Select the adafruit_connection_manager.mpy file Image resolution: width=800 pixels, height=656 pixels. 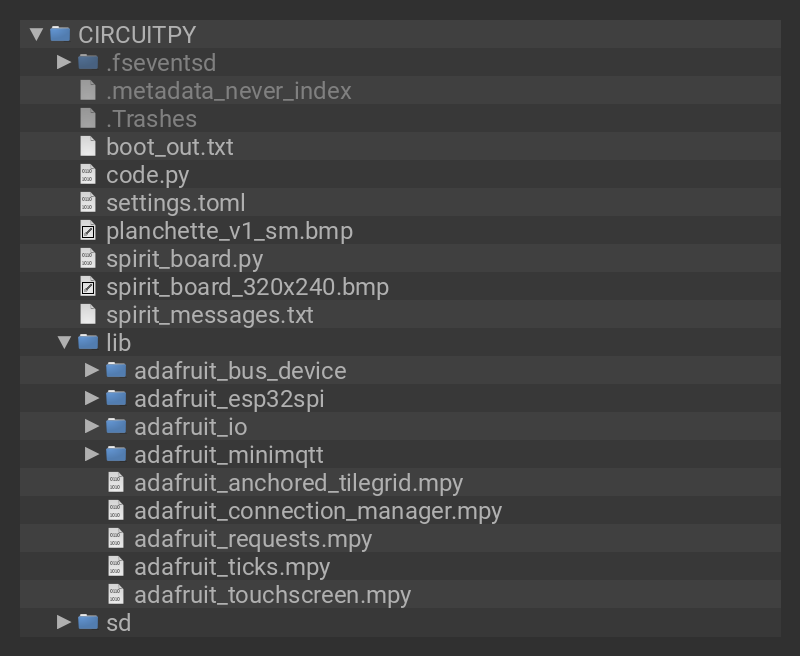(317, 511)
